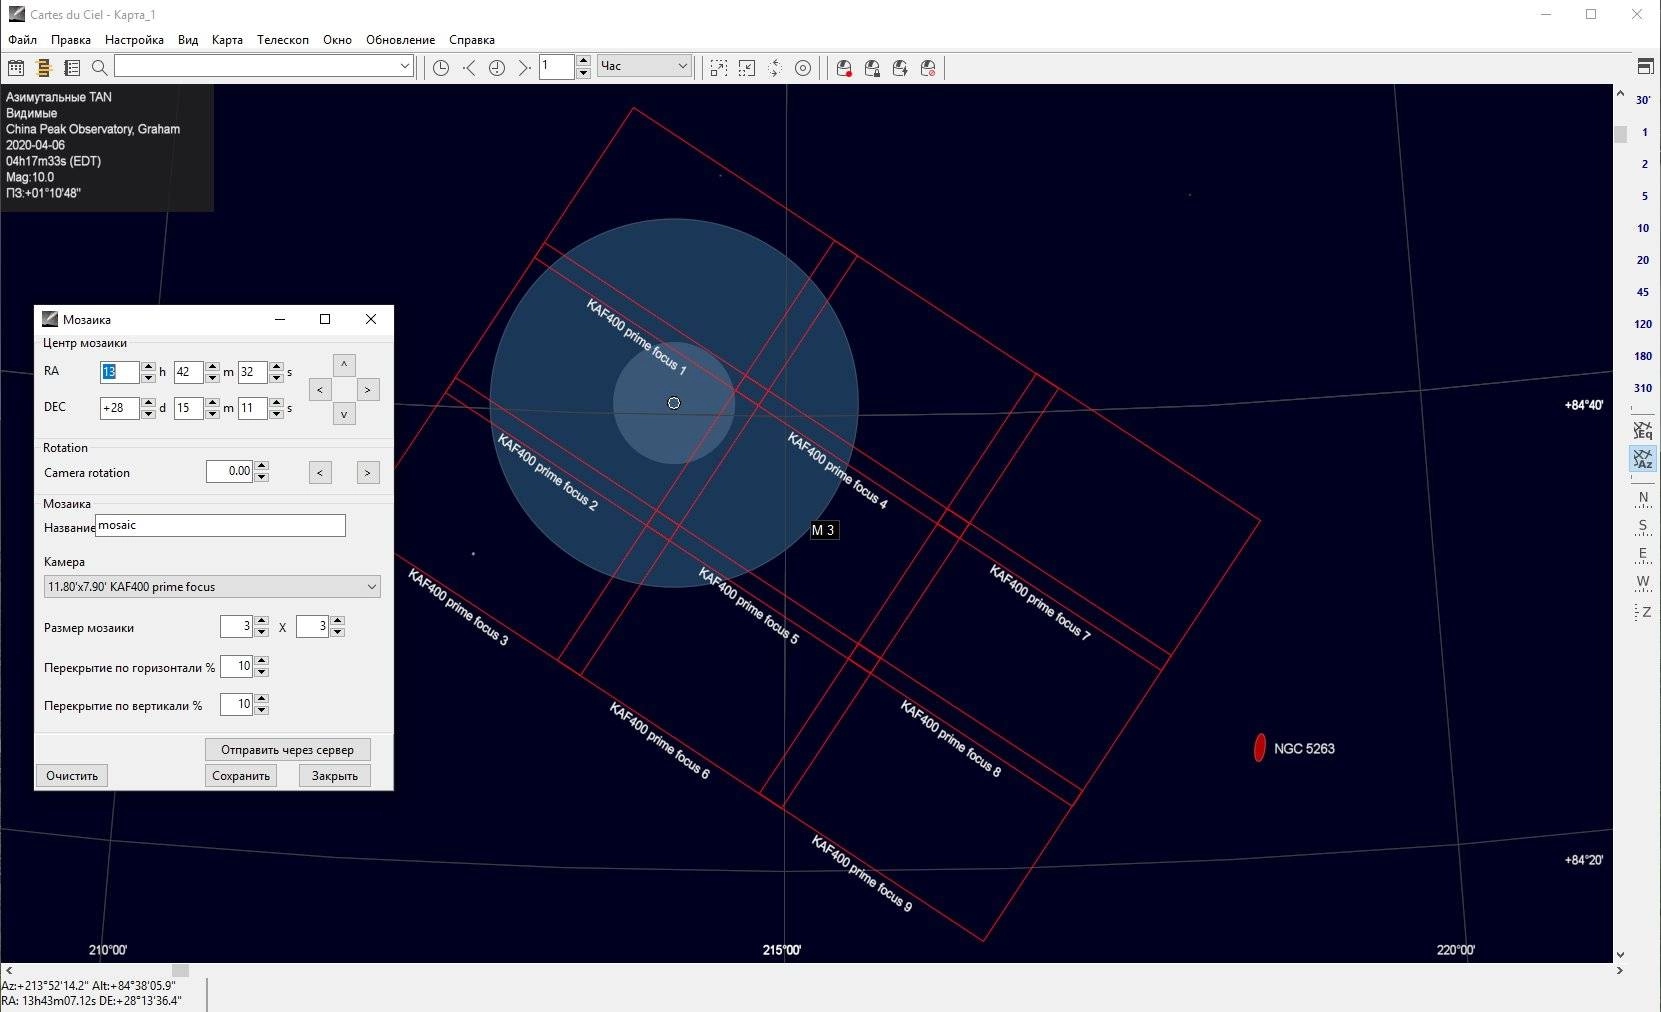Set field of view to 30 arcminutes
Viewport: 1661px width, 1012px height.
point(1643,100)
